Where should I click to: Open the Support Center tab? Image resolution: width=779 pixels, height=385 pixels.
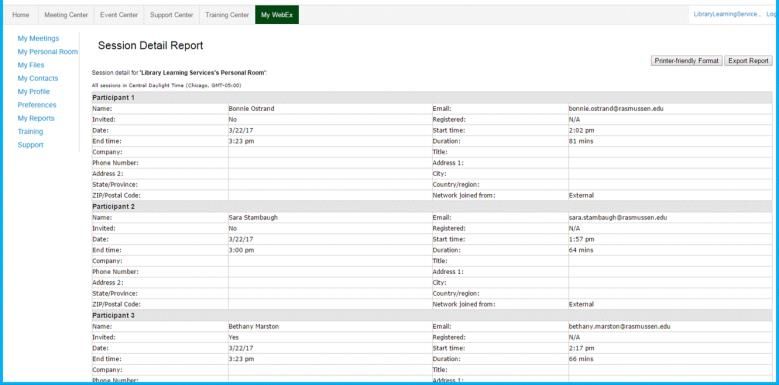(x=171, y=15)
